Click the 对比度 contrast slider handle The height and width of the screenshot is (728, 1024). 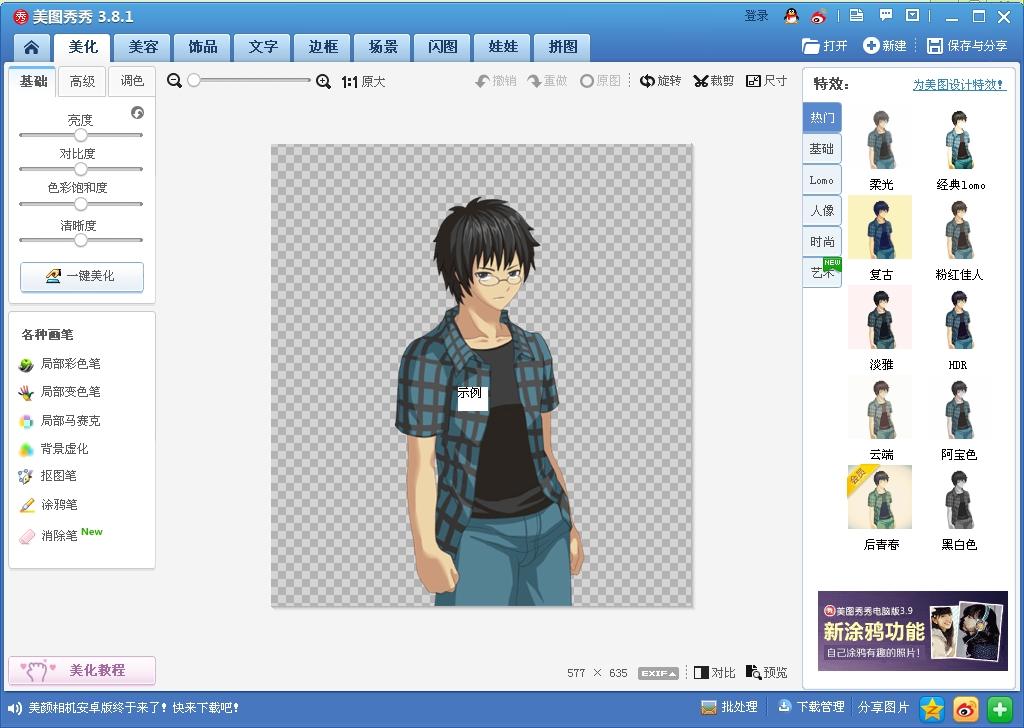(x=80, y=169)
